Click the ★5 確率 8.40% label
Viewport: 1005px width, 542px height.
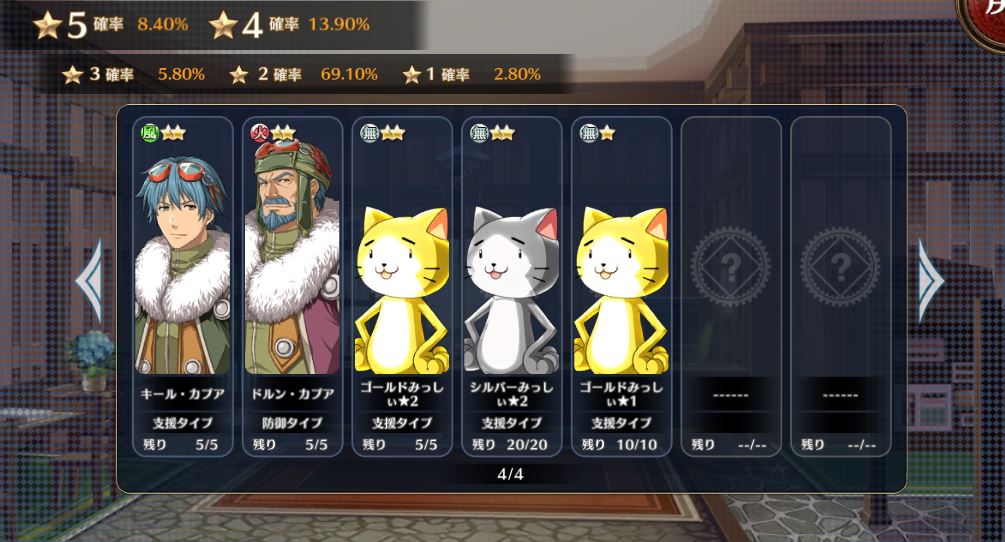point(111,24)
